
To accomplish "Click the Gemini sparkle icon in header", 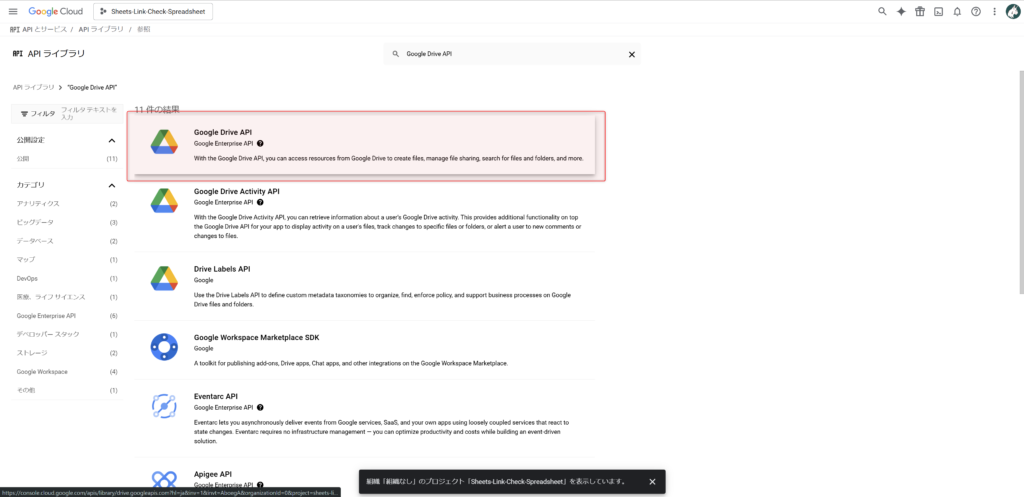I will tap(901, 11).
